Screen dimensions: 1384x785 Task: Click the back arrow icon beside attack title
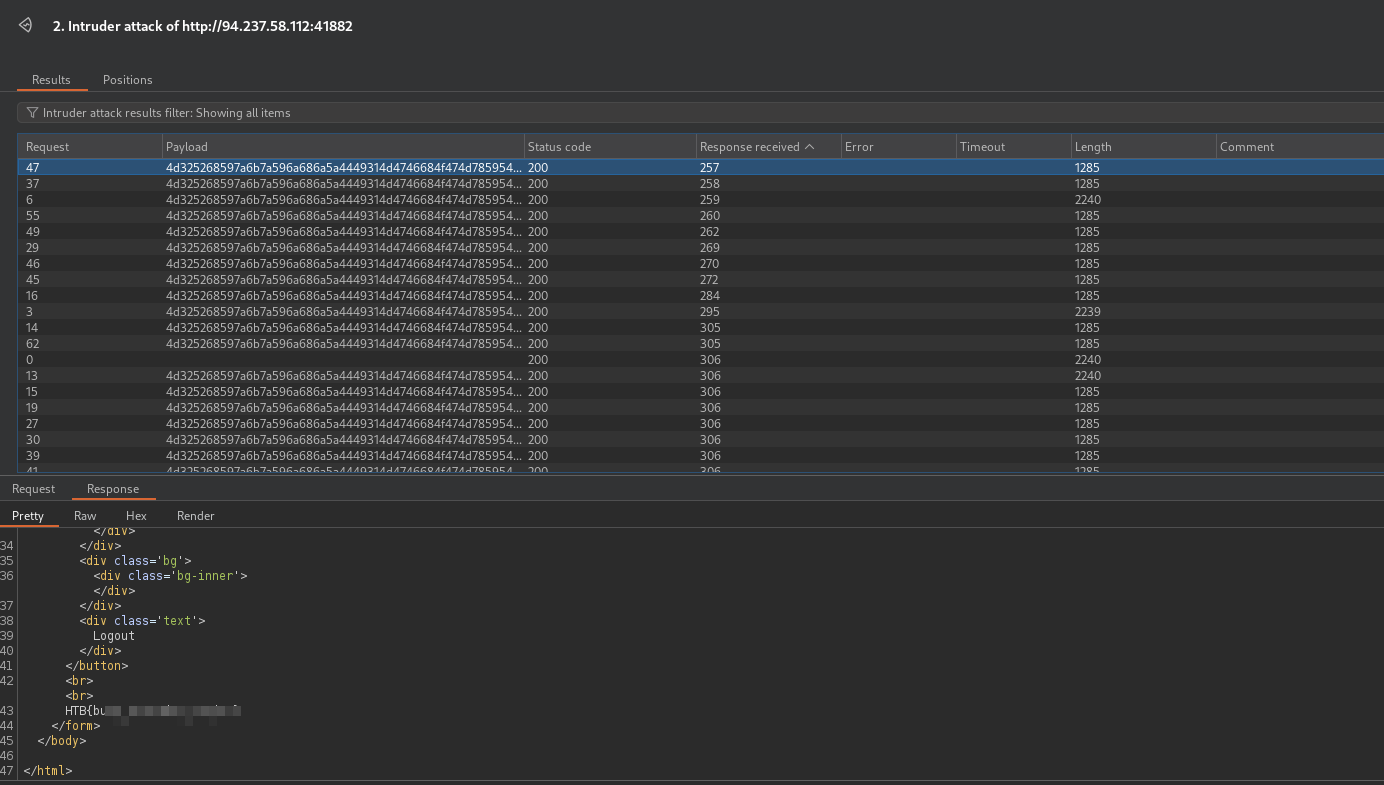26,26
